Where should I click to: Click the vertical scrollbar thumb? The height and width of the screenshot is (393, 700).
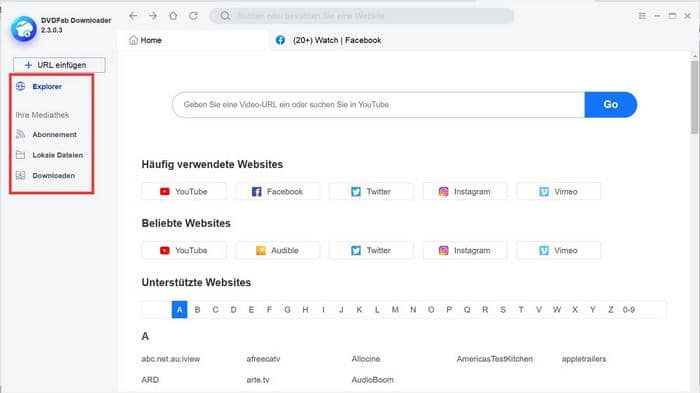[x=694, y=97]
